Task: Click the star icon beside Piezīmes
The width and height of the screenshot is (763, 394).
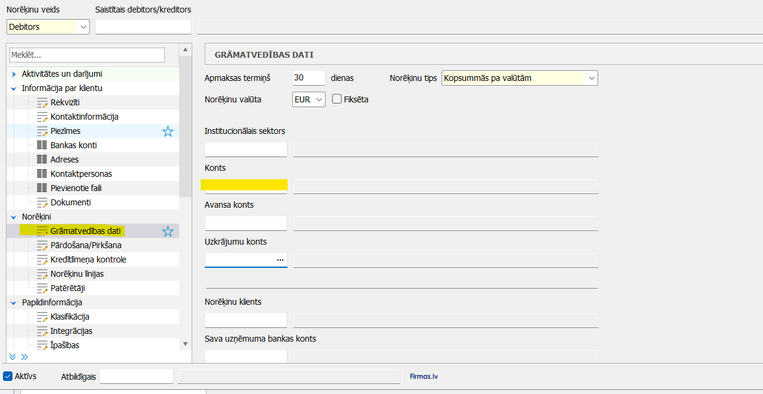Action: pos(168,131)
